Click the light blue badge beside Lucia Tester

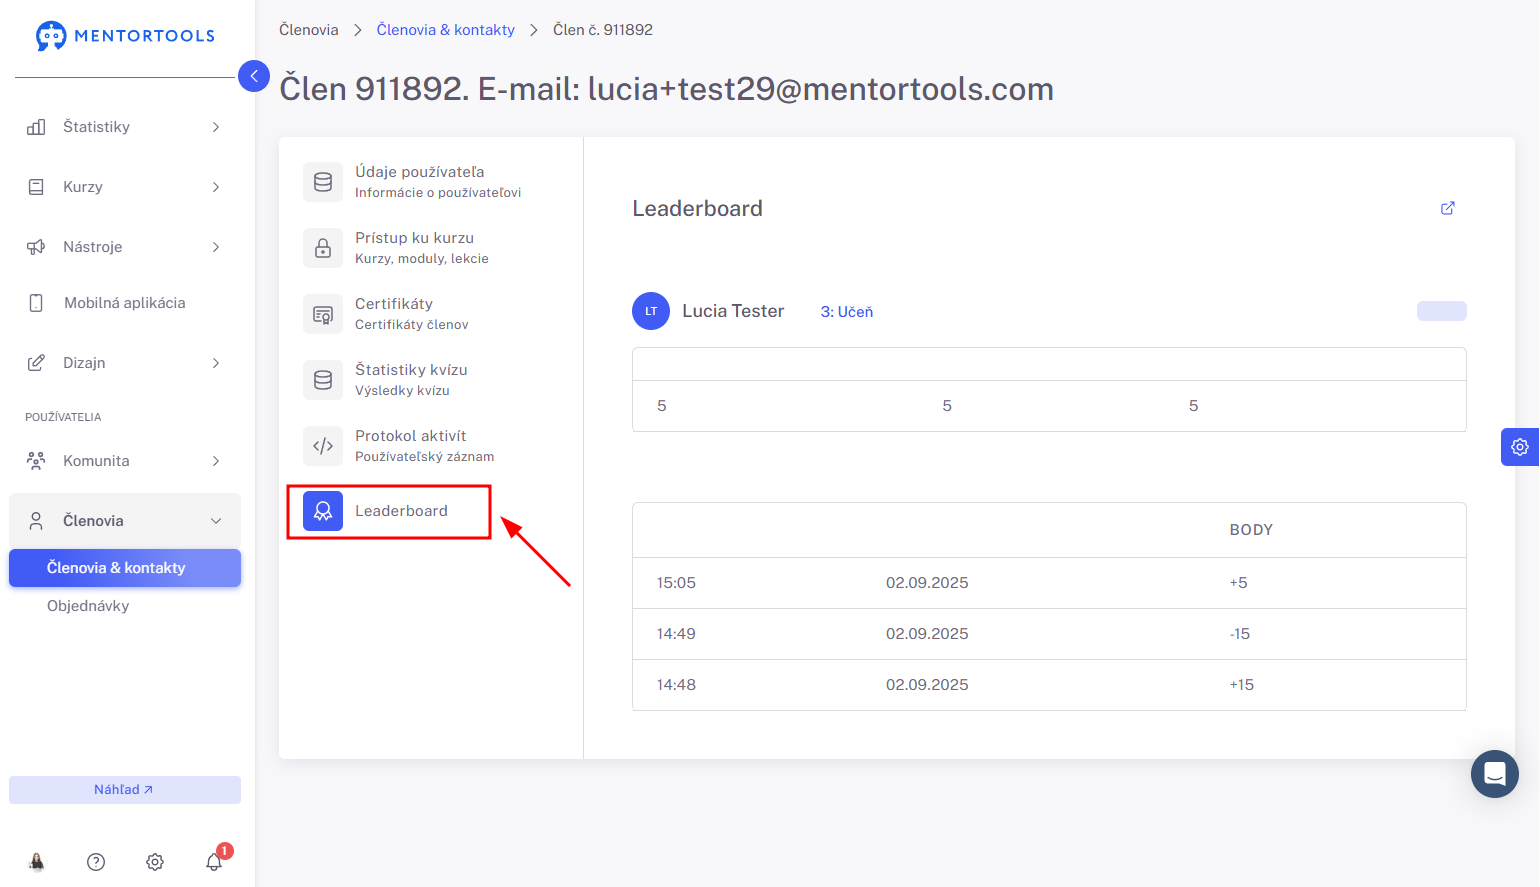click(1441, 311)
